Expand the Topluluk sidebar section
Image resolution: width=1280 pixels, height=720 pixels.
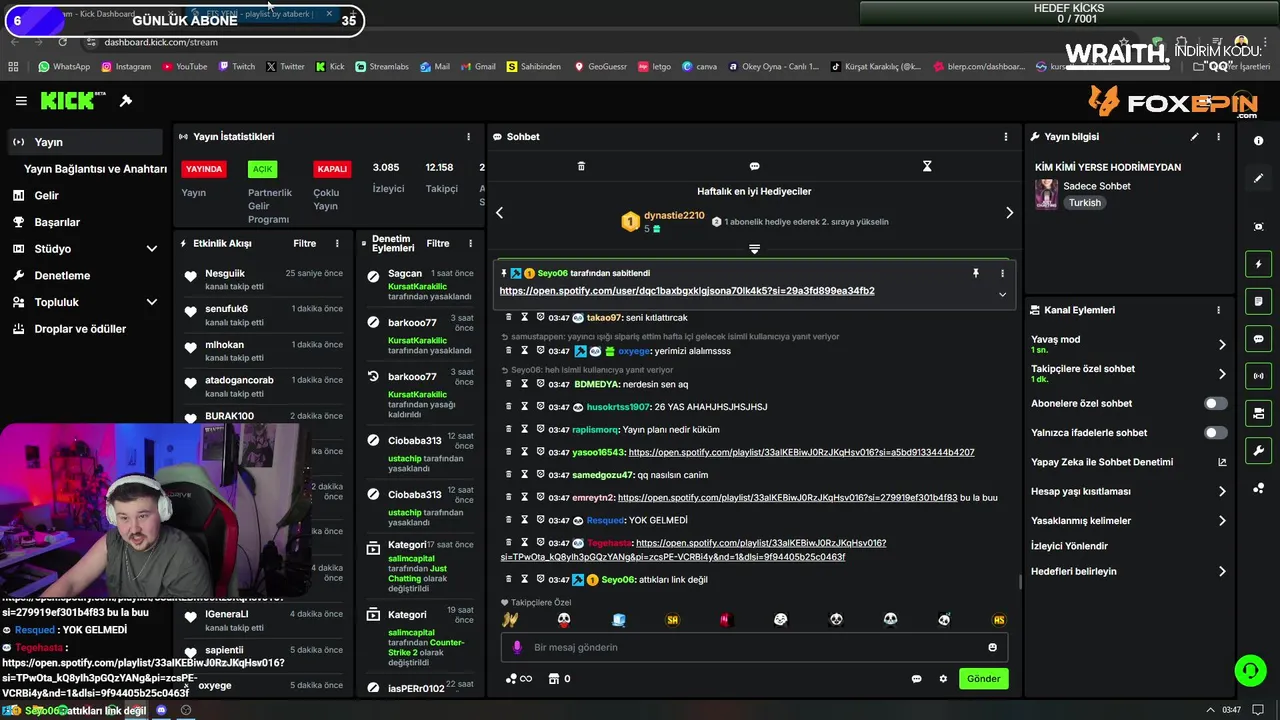(151, 302)
